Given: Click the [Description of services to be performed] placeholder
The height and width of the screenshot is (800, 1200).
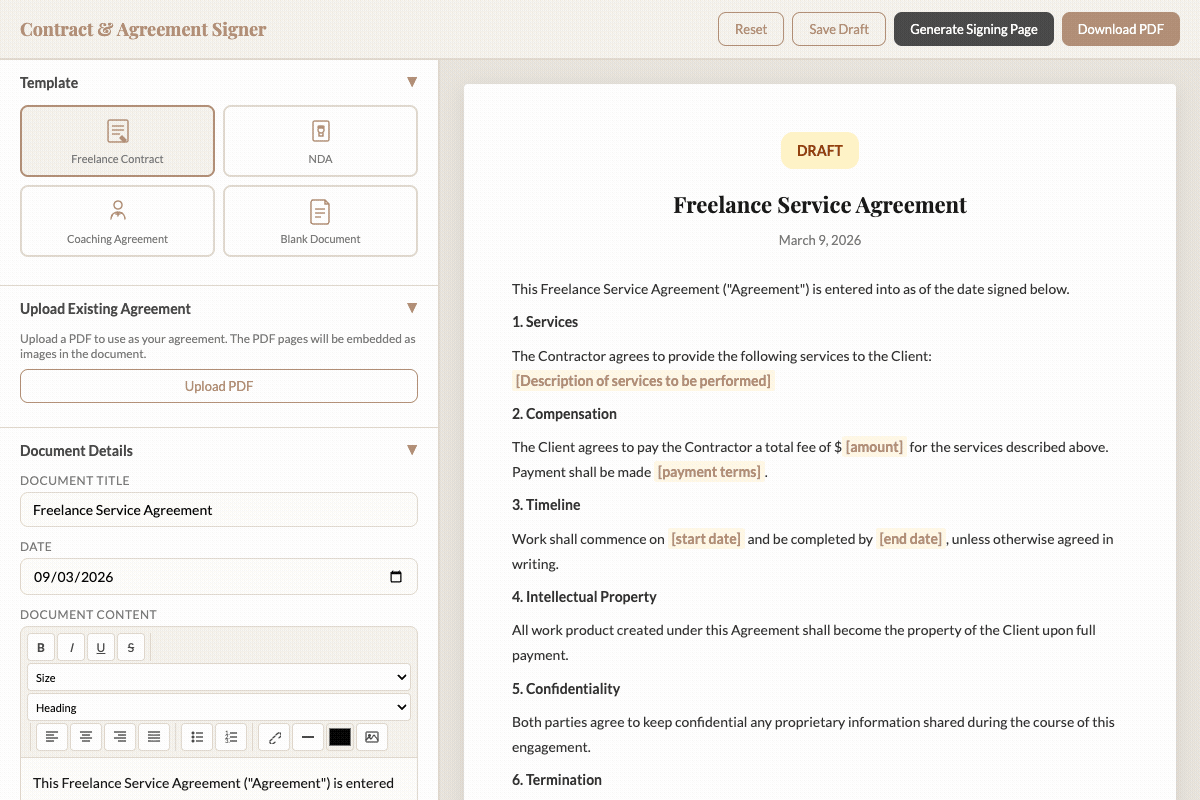Looking at the screenshot, I should [x=643, y=381].
